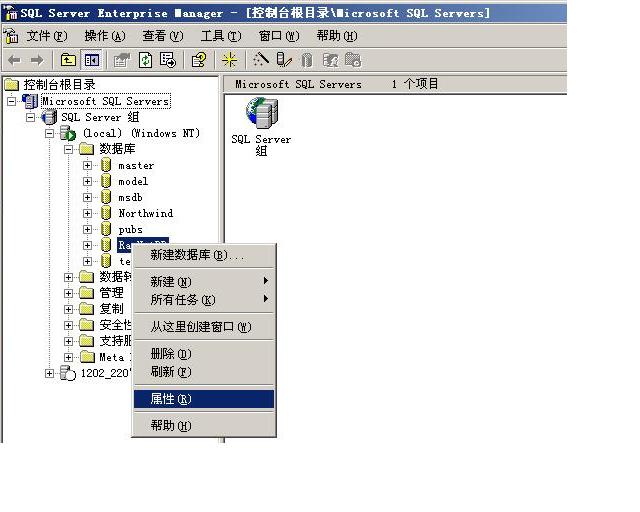Screen dimensions: 640x512
Task: Expand the 管理 folder node
Action: point(68,293)
